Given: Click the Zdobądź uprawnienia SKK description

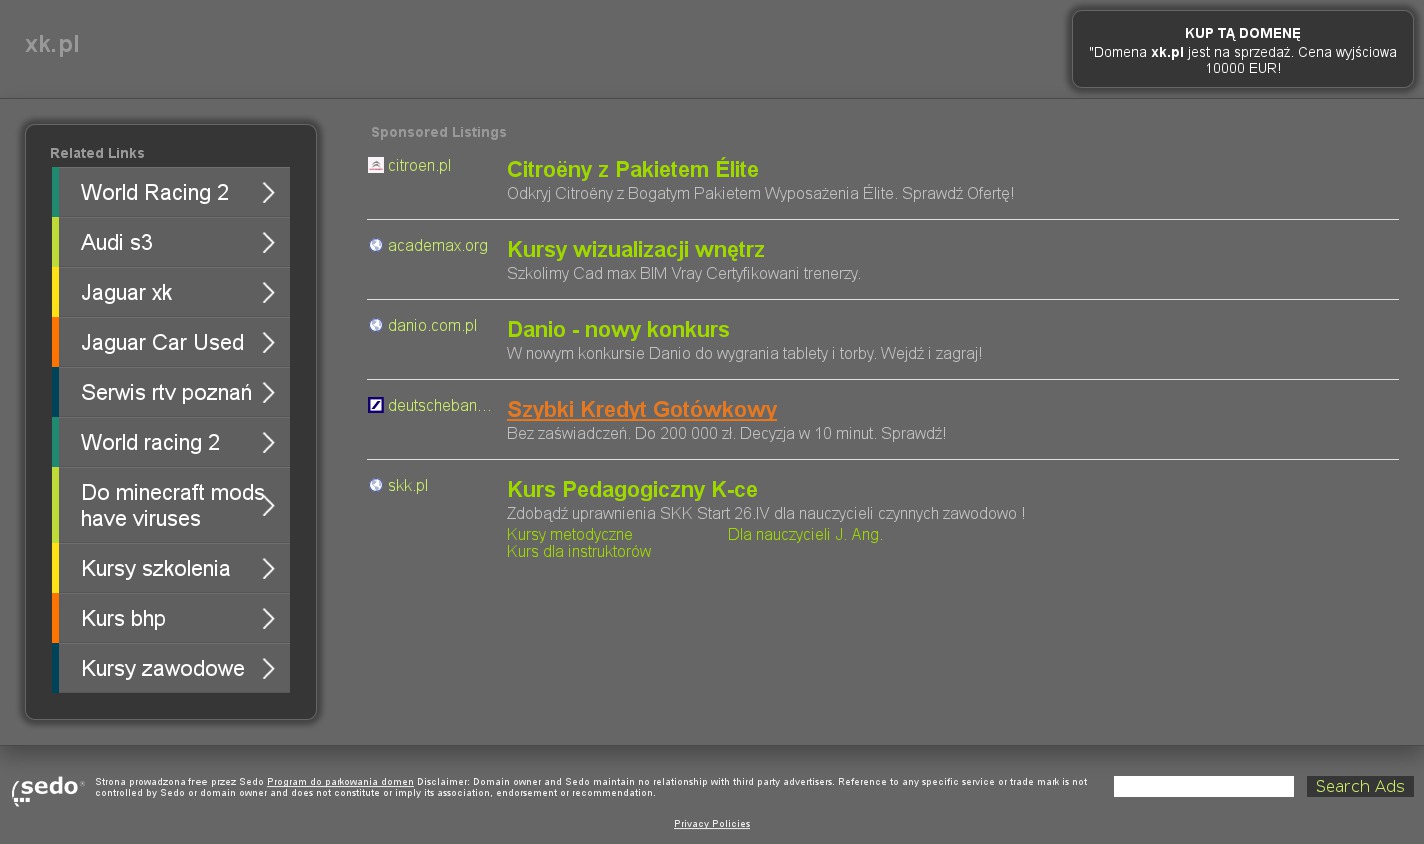Looking at the screenshot, I should click(766, 514).
